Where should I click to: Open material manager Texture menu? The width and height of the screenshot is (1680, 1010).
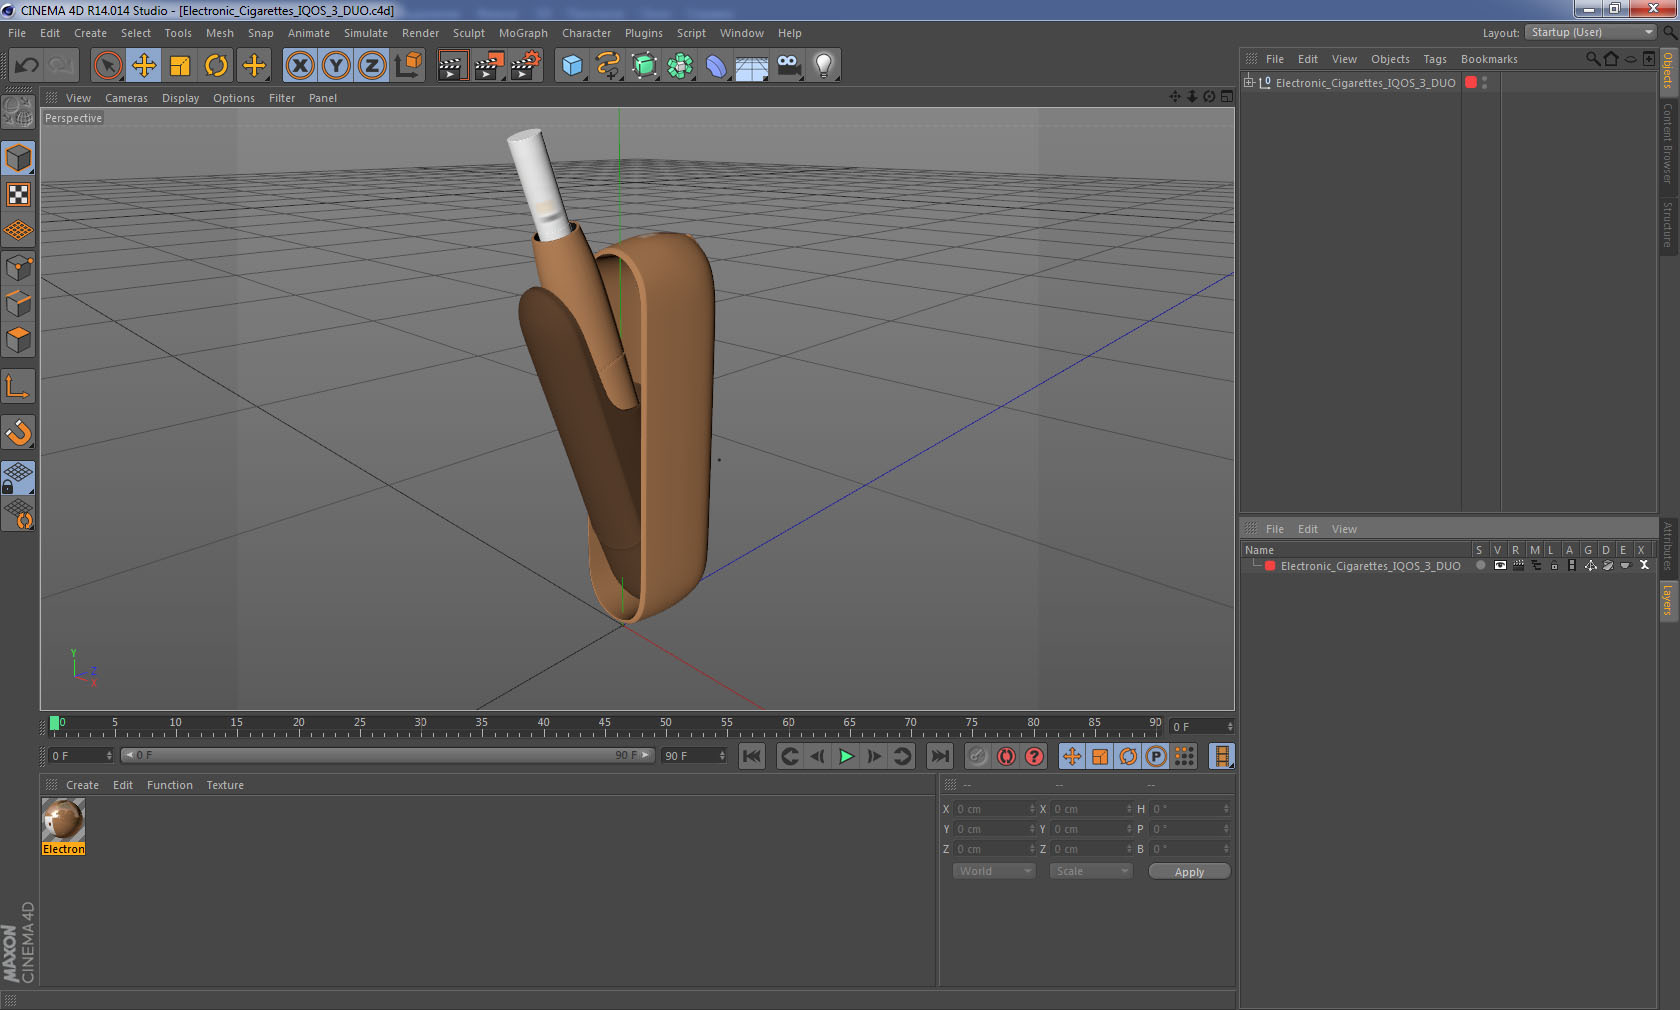[225, 785]
